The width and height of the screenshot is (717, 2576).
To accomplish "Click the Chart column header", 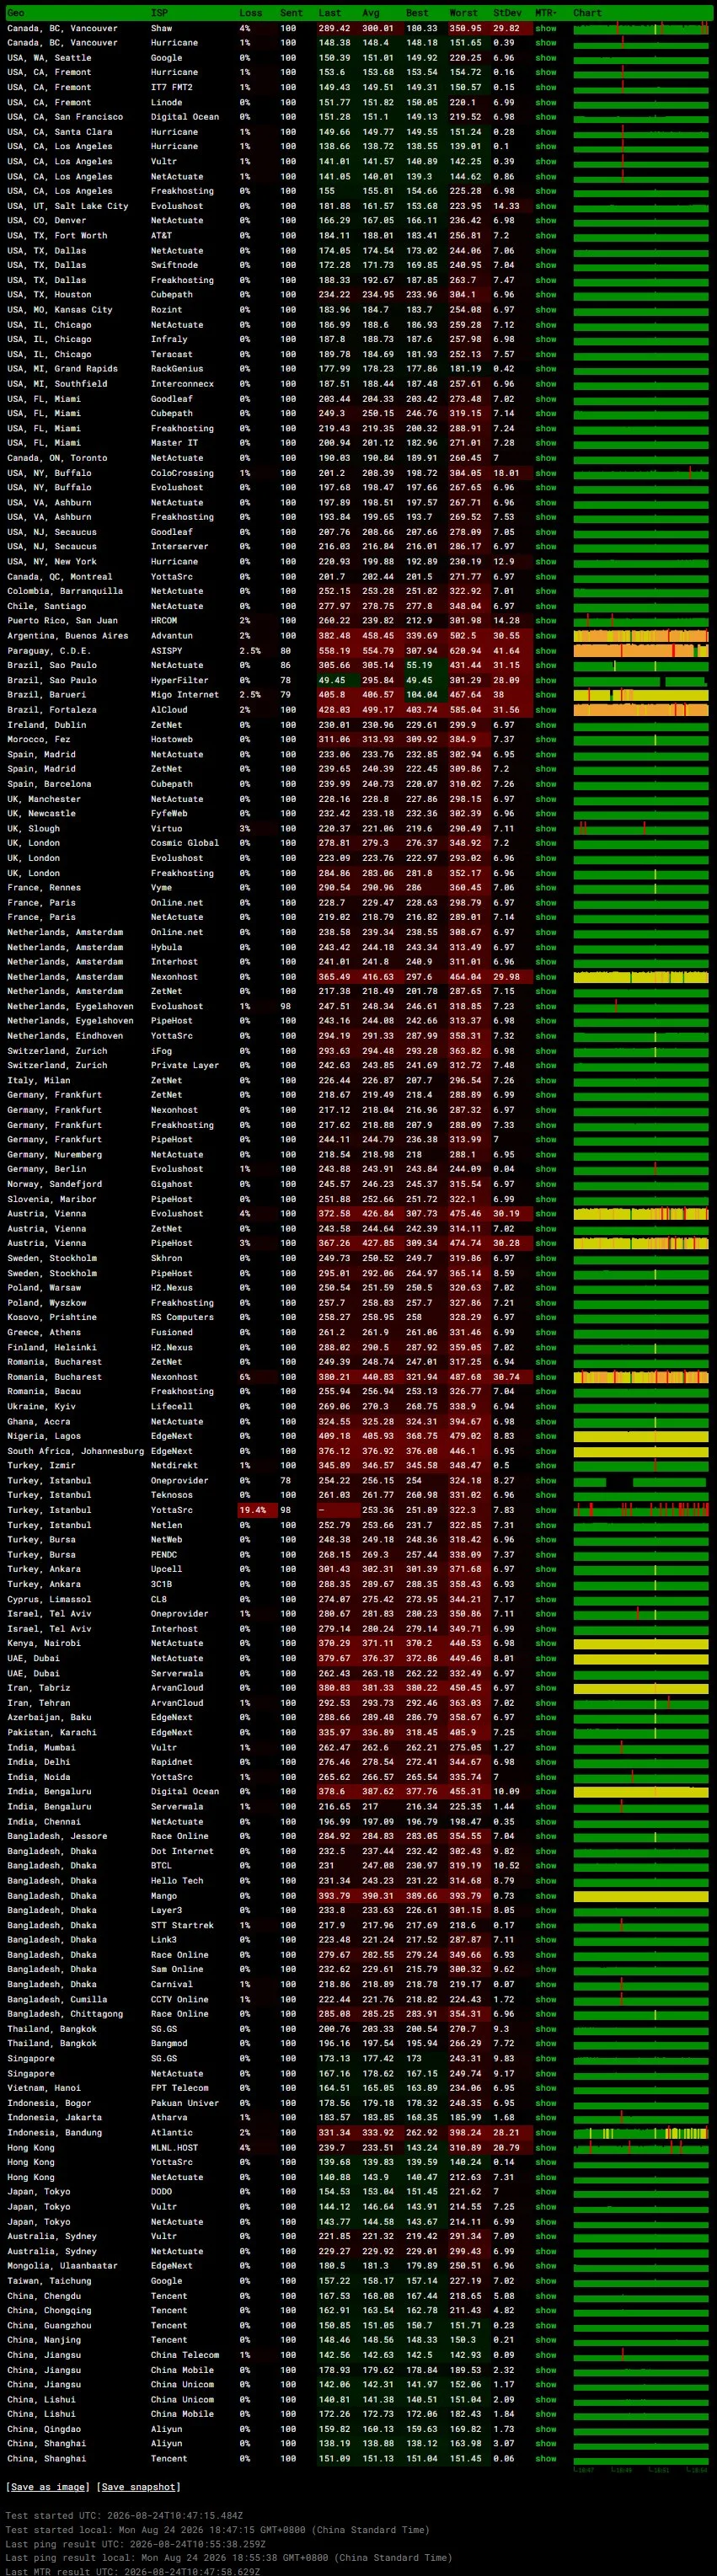I will pos(587,13).
